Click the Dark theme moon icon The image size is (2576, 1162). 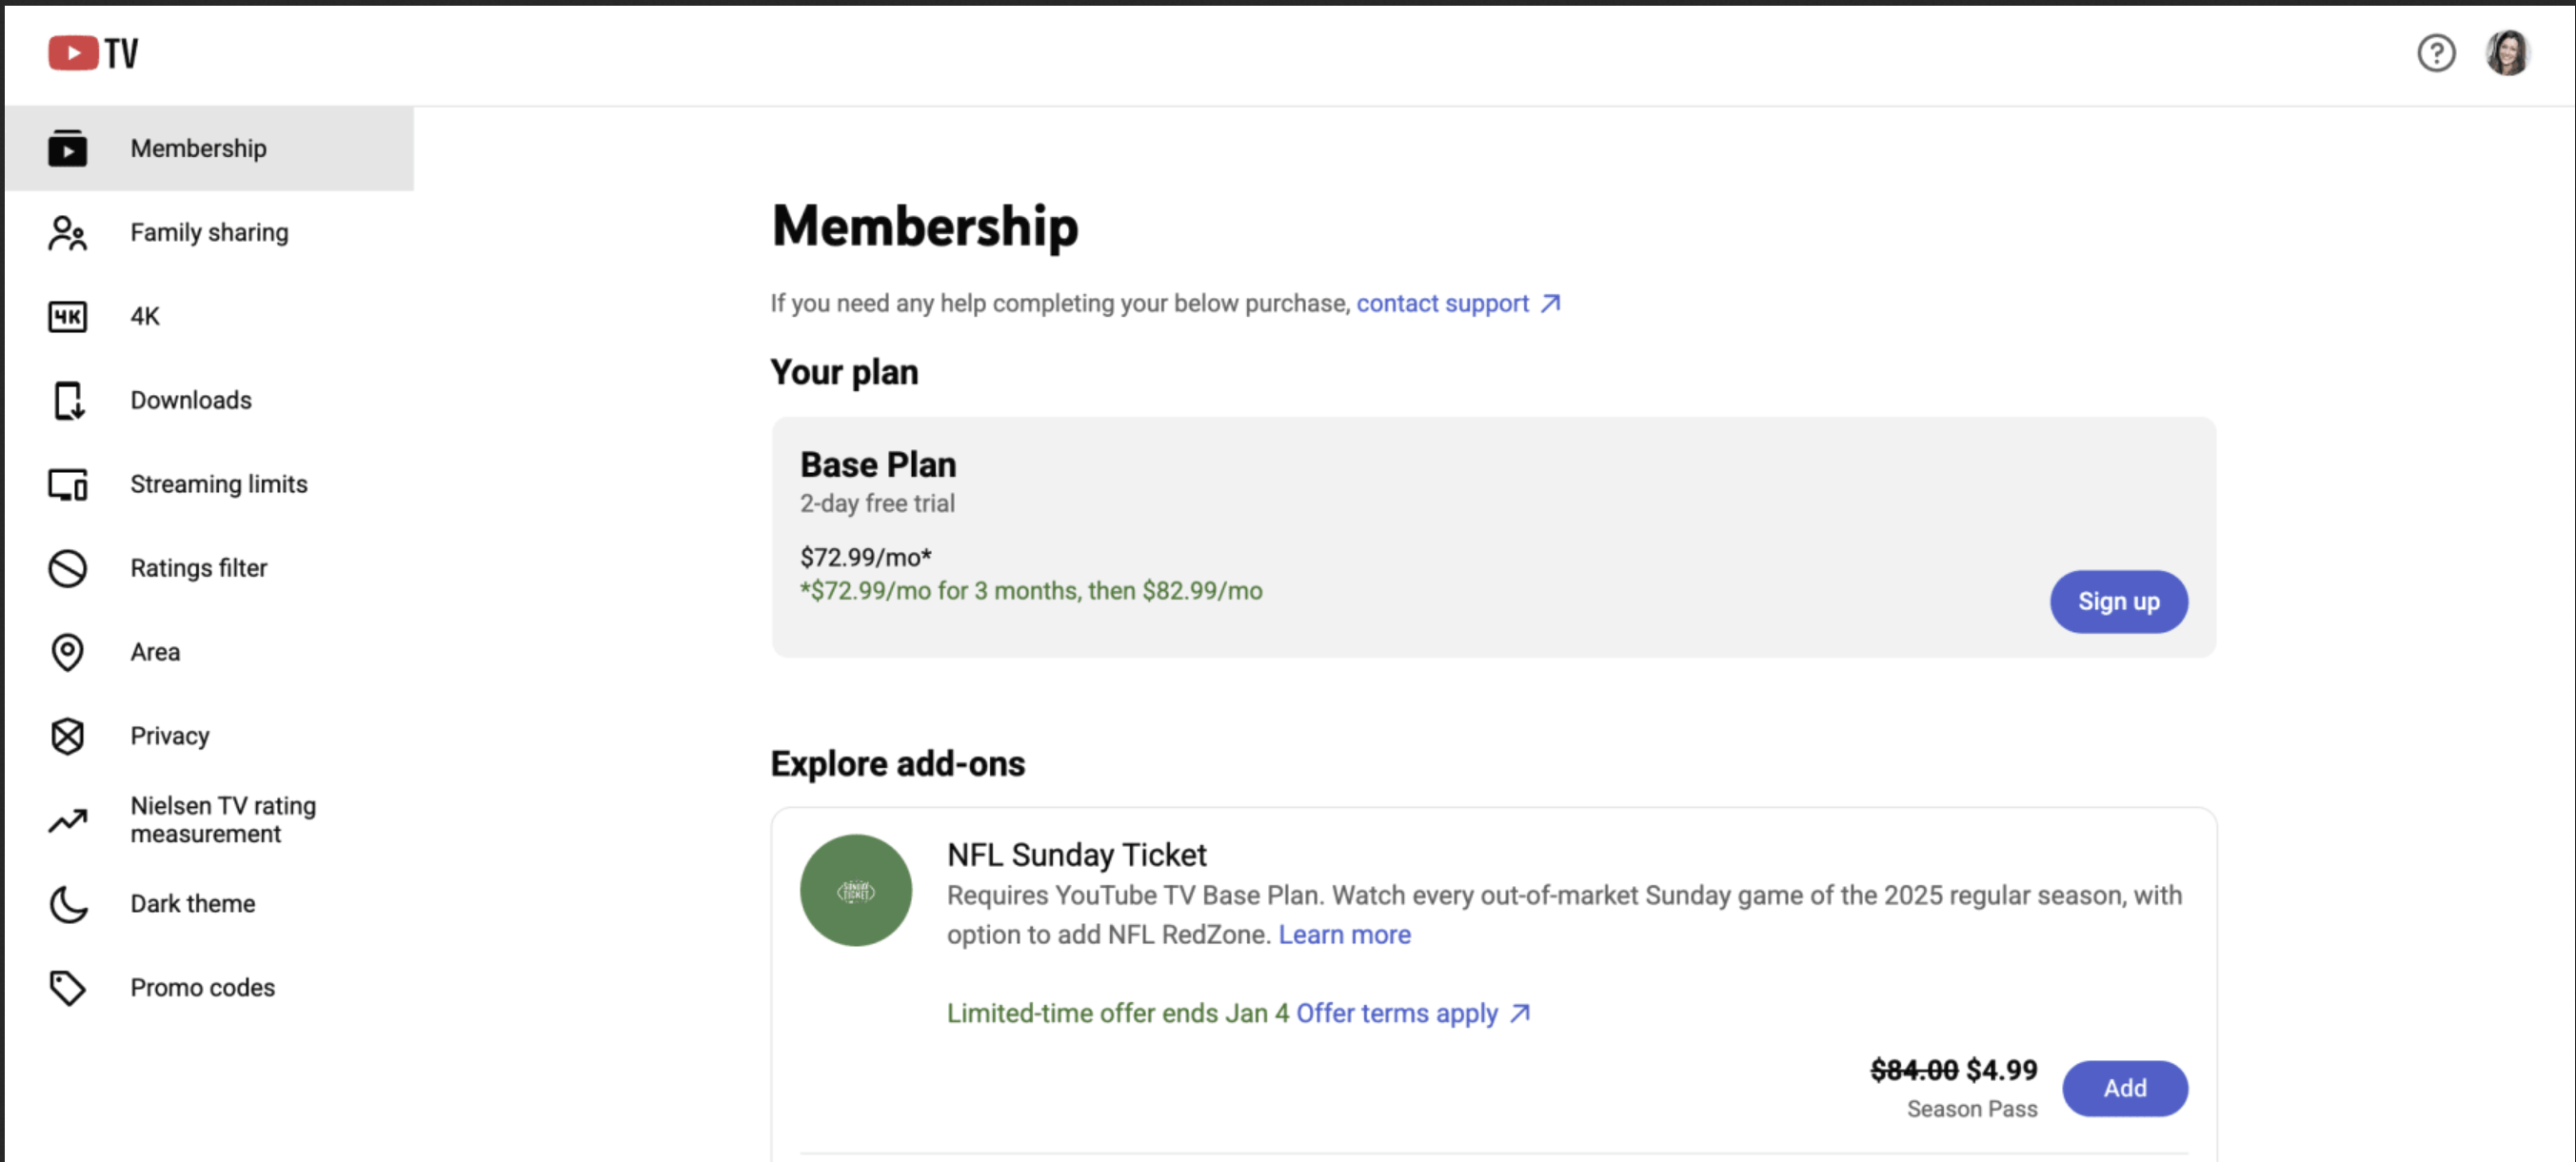point(67,905)
